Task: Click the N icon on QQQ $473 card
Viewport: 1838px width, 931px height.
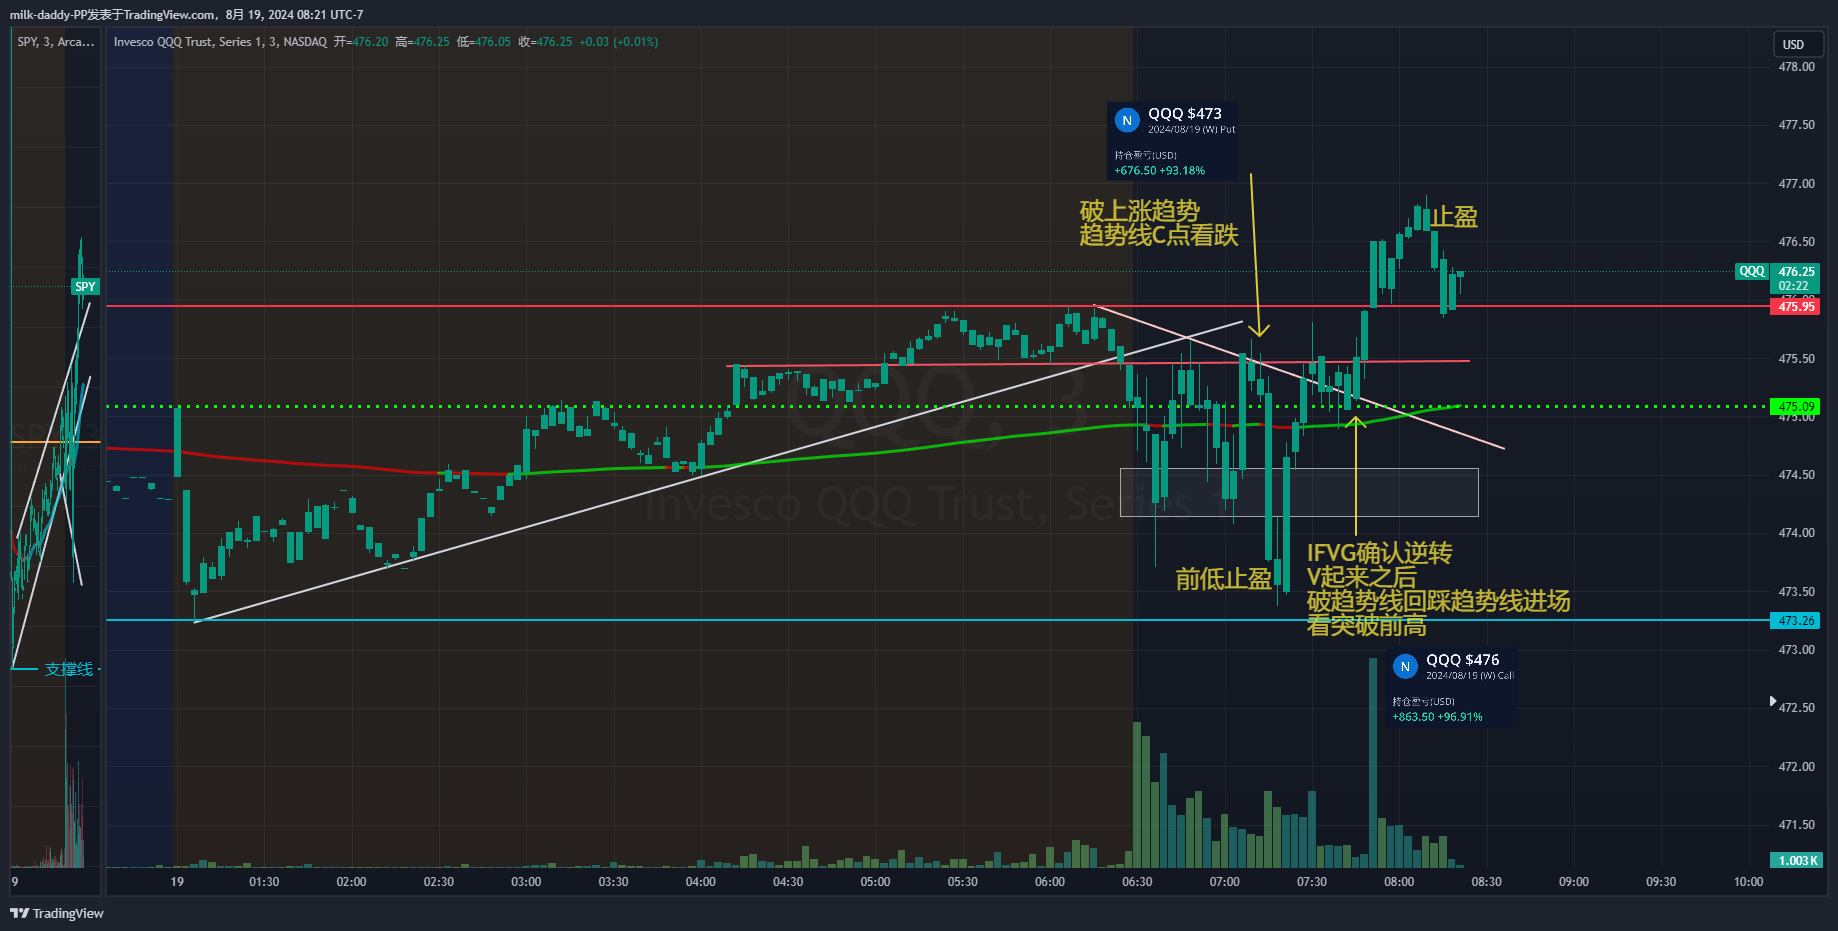Action: pyautogui.click(x=1127, y=120)
